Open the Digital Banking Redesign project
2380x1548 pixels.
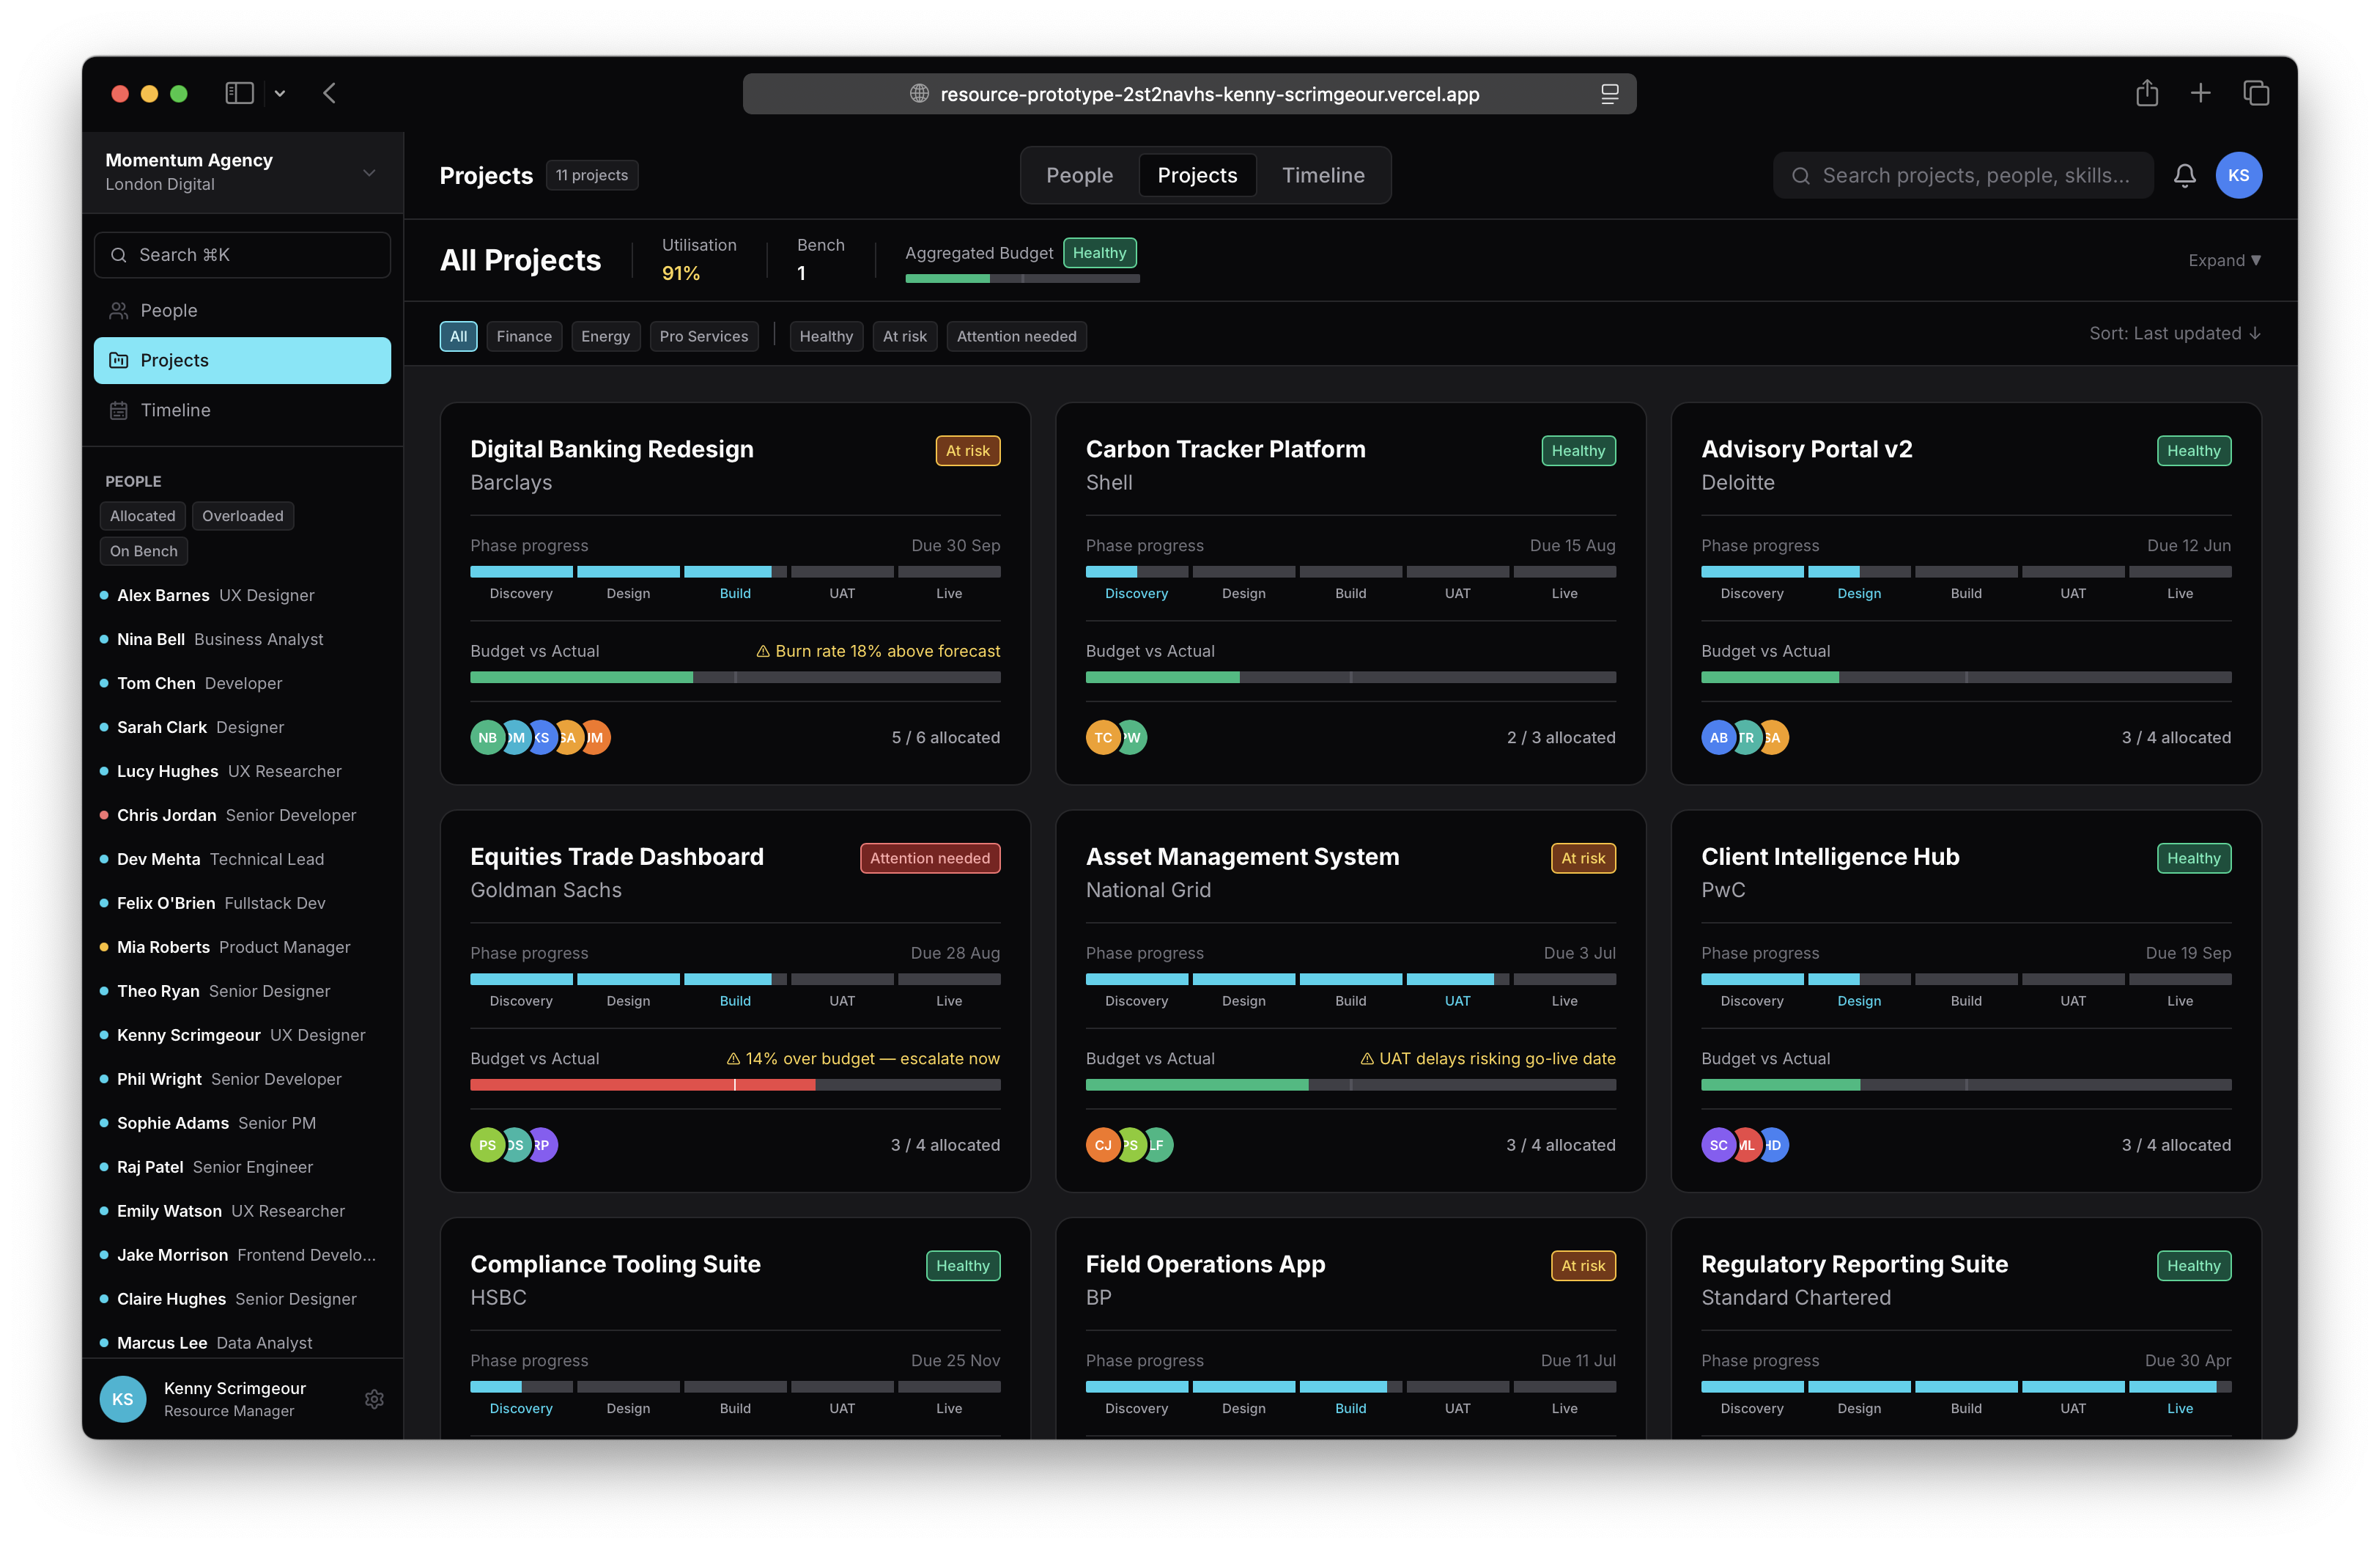click(611, 449)
